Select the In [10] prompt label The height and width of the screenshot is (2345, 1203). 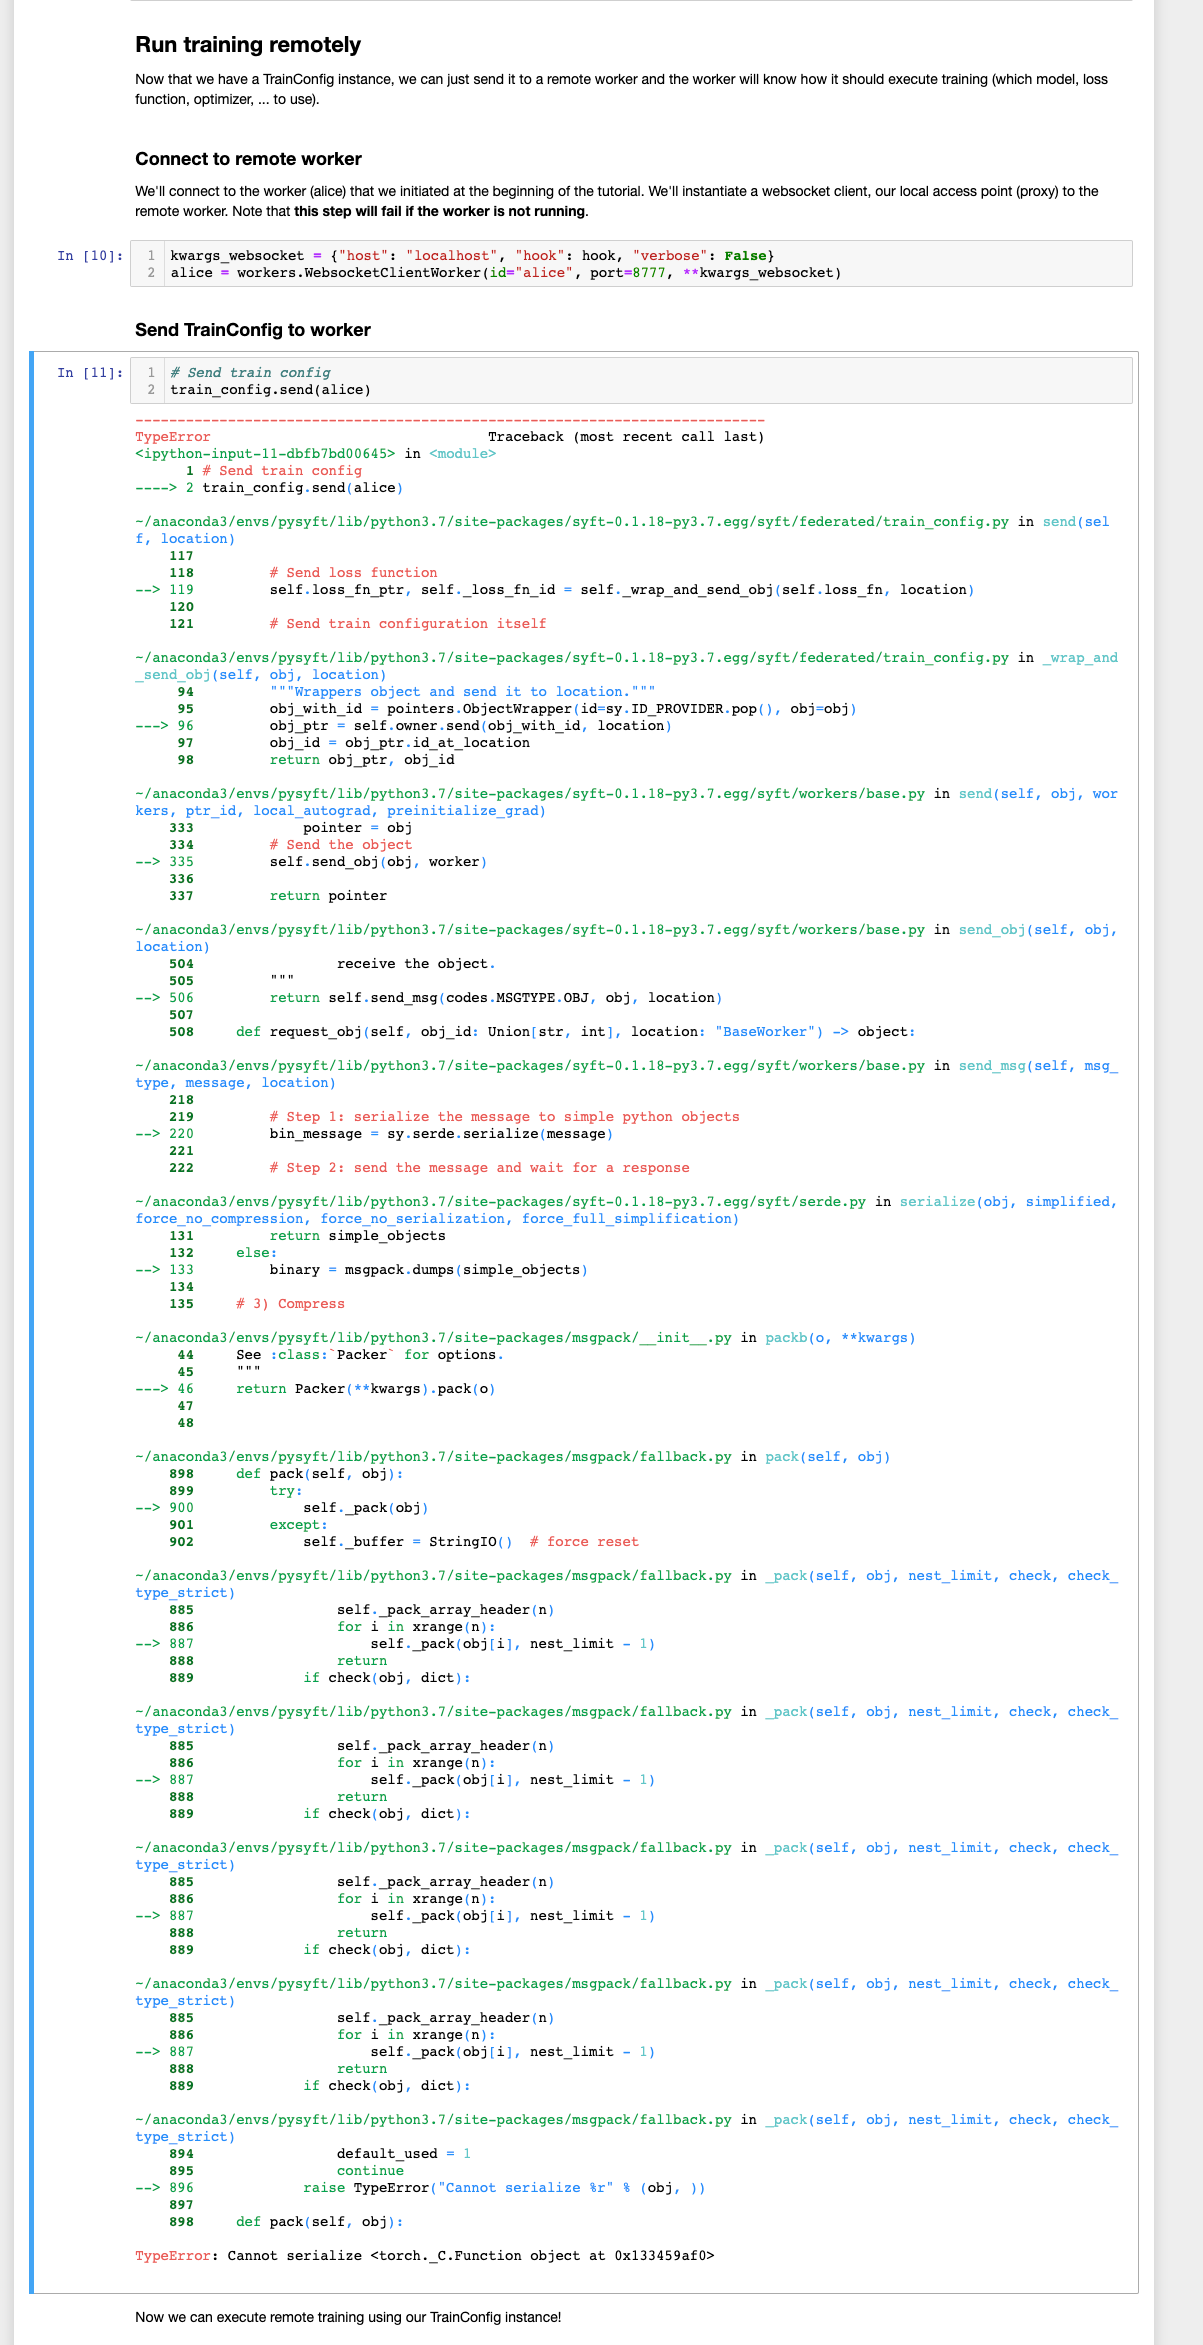[91, 256]
